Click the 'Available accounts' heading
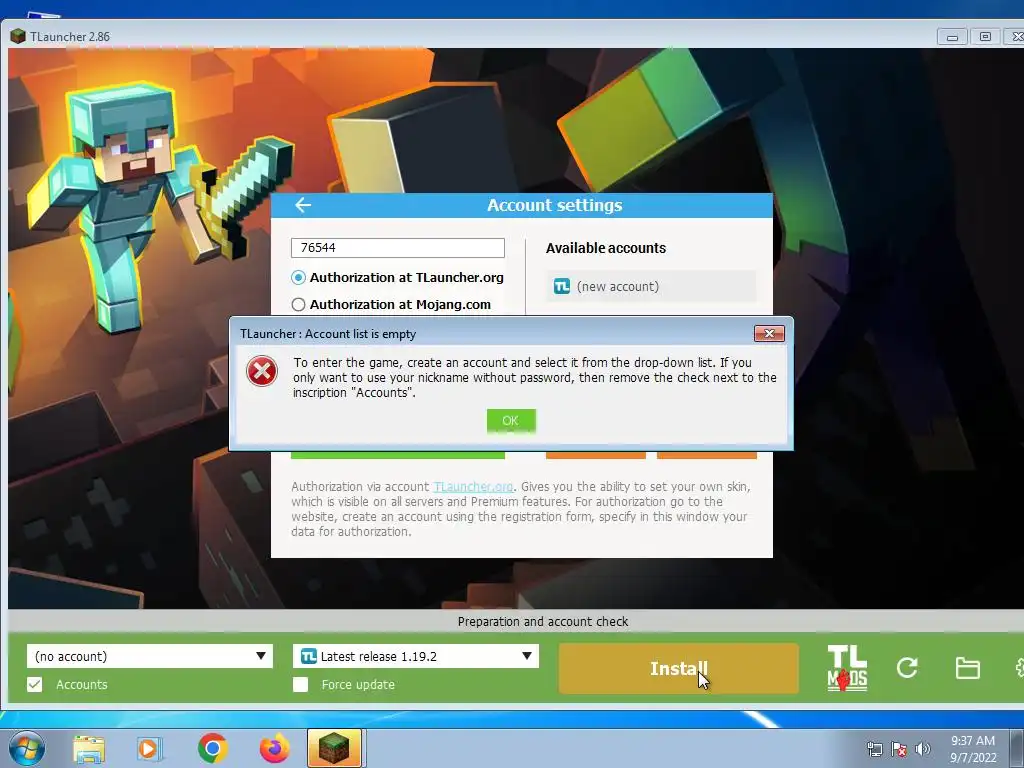 (x=606, y=248)
